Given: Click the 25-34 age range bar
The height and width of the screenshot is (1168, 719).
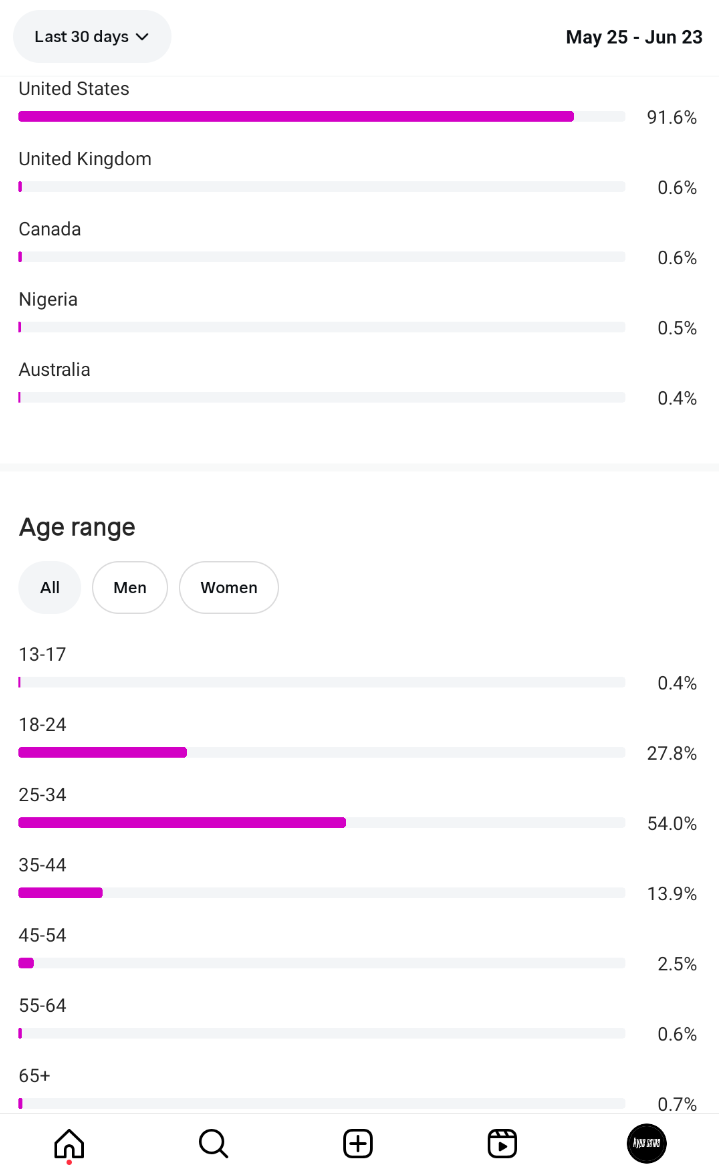Looking at the screenshot, I should (x=322, y=822).
